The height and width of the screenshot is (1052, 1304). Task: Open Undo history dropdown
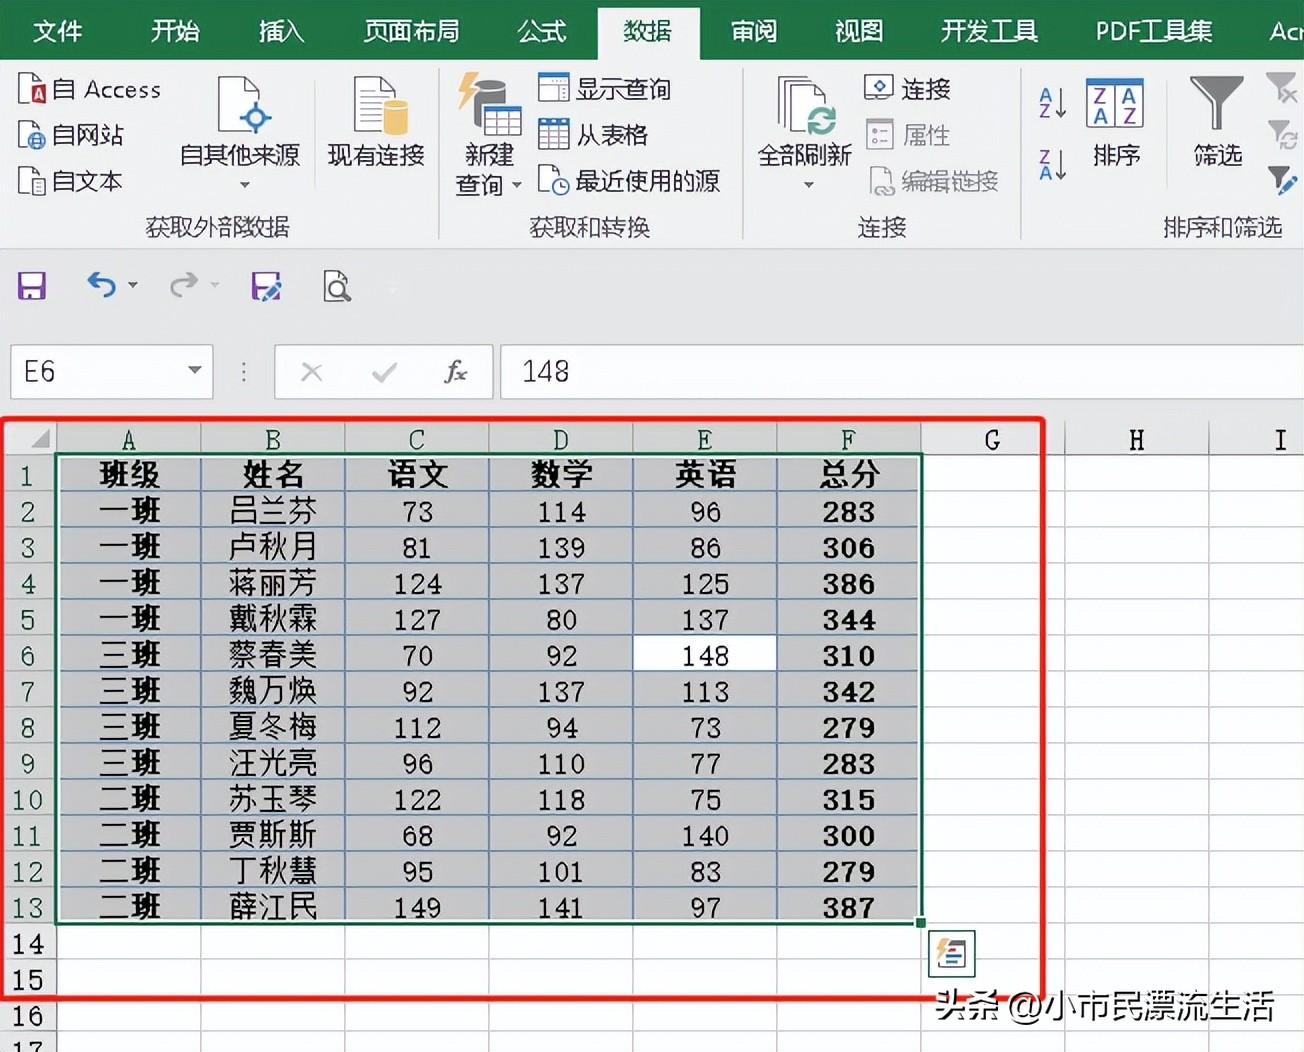(x=133, y=286)
